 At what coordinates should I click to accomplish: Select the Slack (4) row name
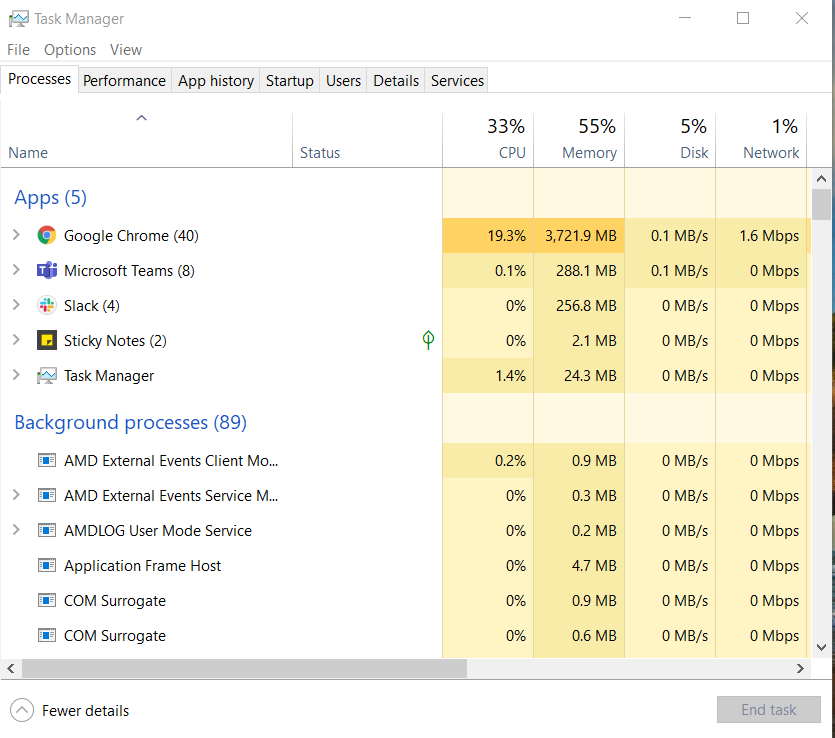pos(92,306)
